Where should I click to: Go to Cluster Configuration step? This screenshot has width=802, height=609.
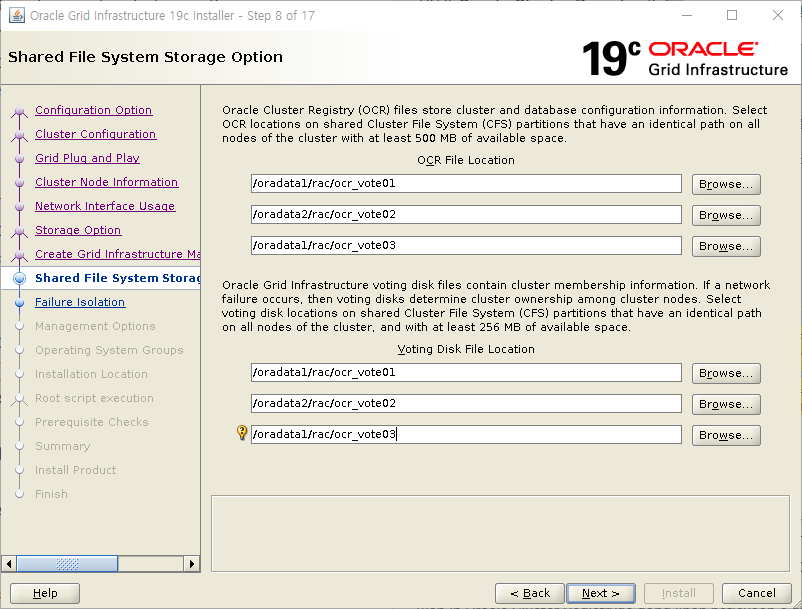[96, 134]
